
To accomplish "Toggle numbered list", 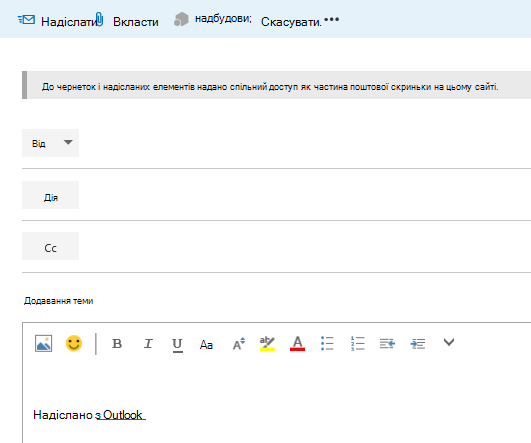I will 358,343.
